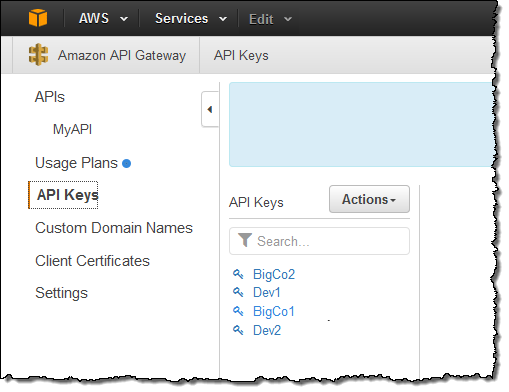Collapse the left navigation panel arrow

(x=210, y=109)
